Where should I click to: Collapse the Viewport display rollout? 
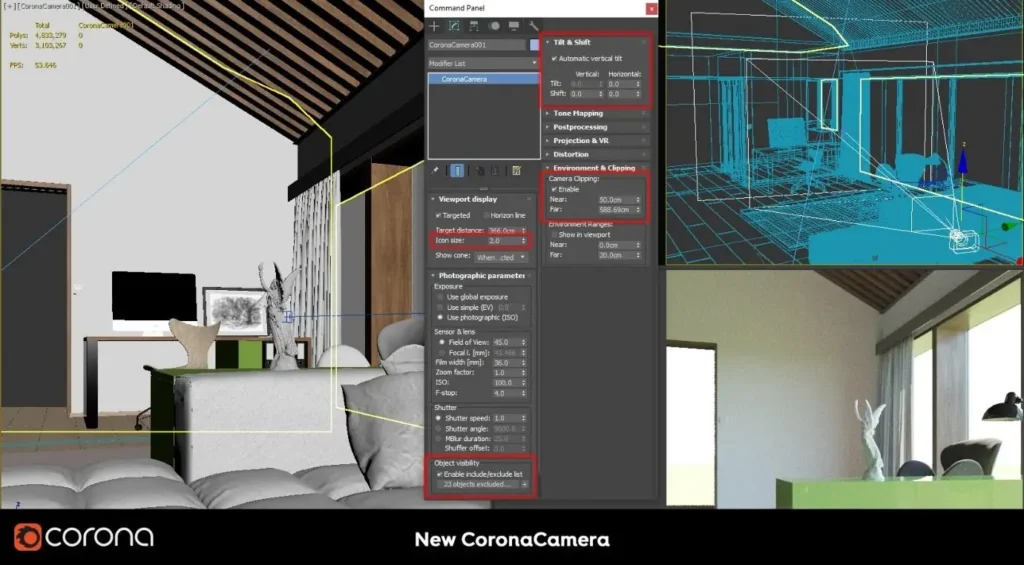[467, 199]
